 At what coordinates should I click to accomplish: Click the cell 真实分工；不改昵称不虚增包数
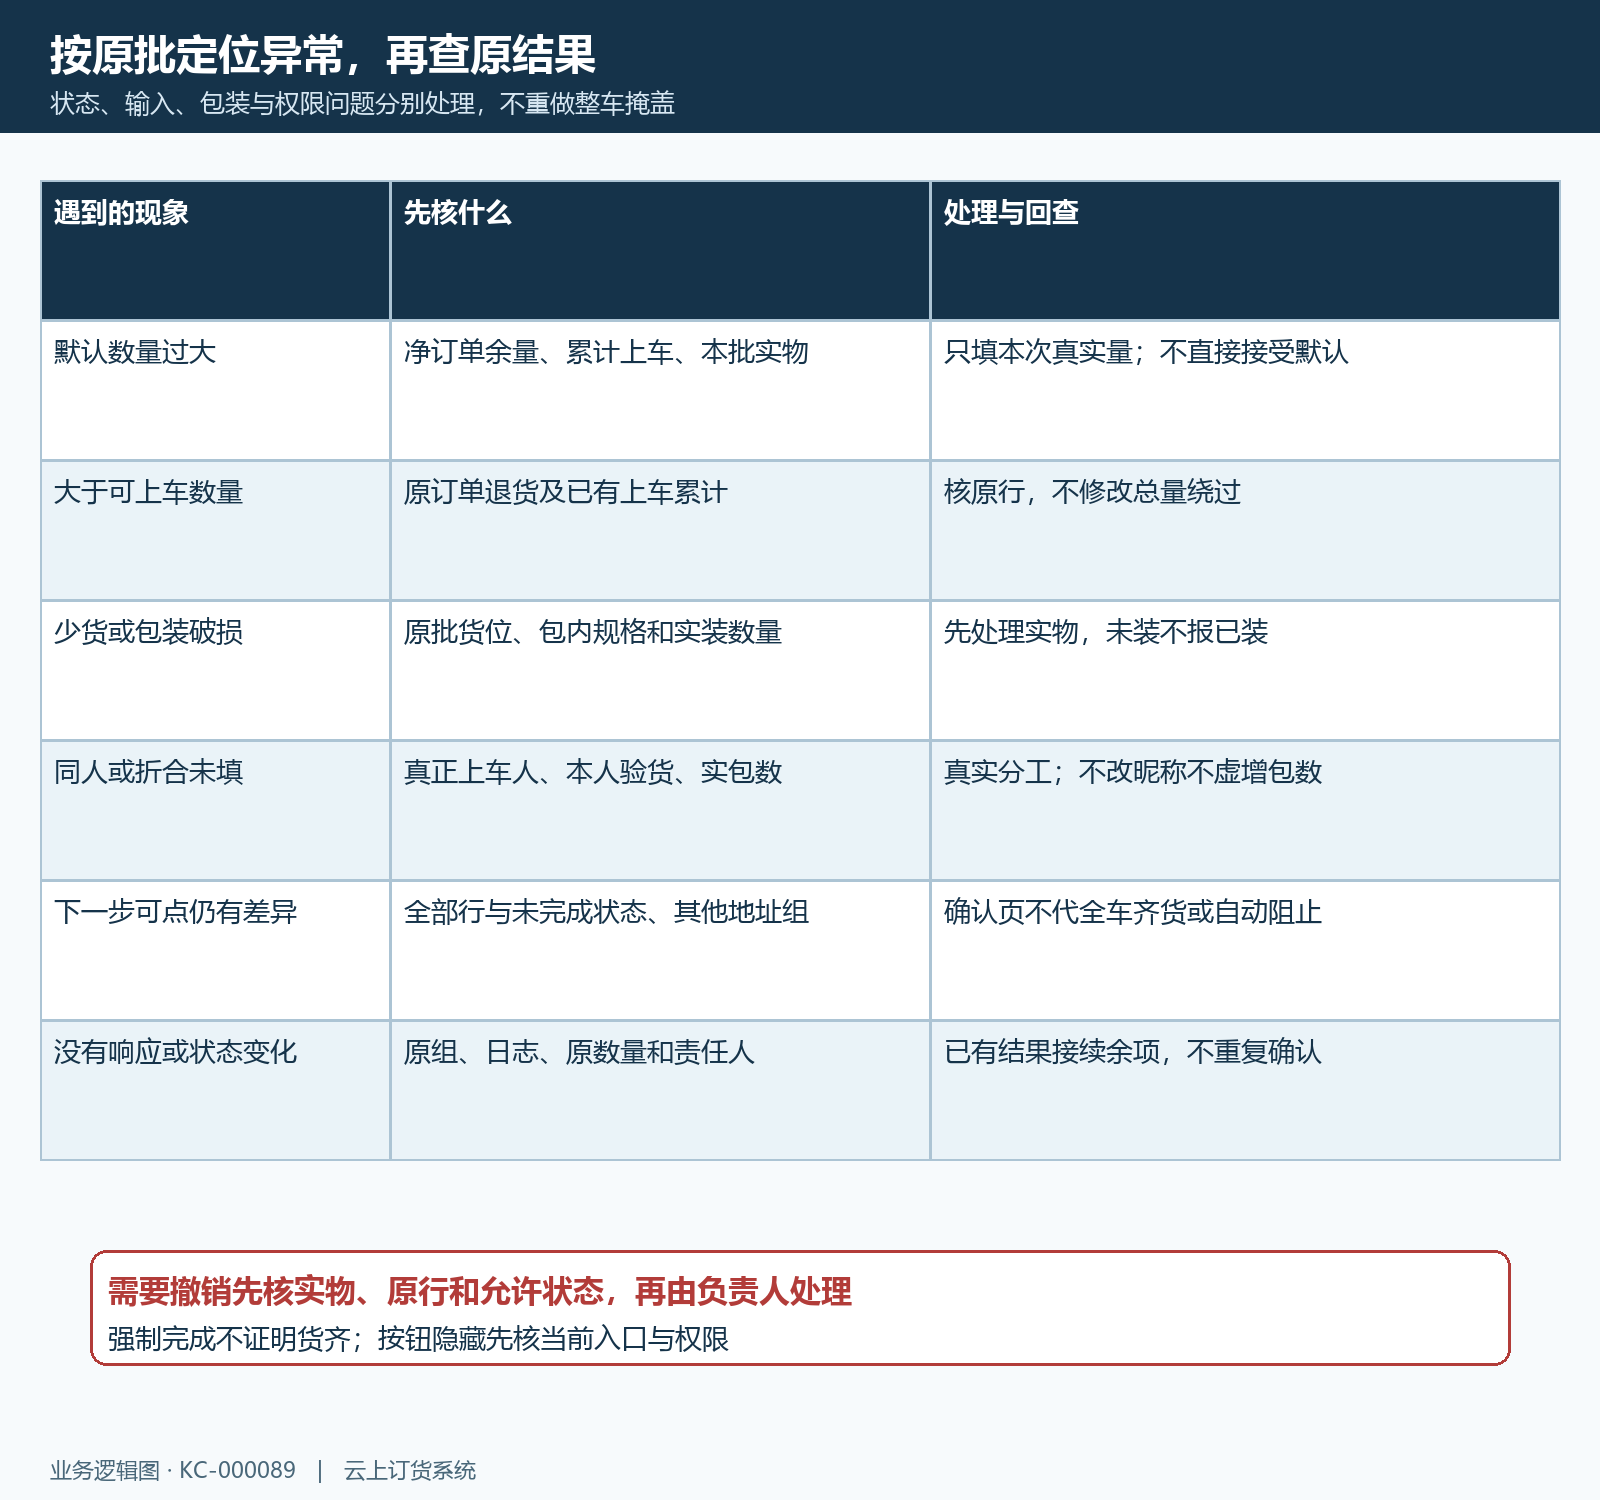point(1245,810)
